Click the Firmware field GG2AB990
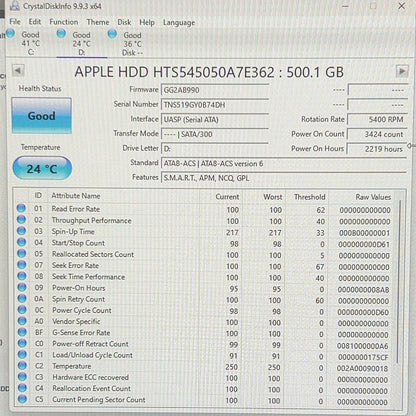Image resolution: width=416 pixels, height=416 pixels. tap(215, 90)
